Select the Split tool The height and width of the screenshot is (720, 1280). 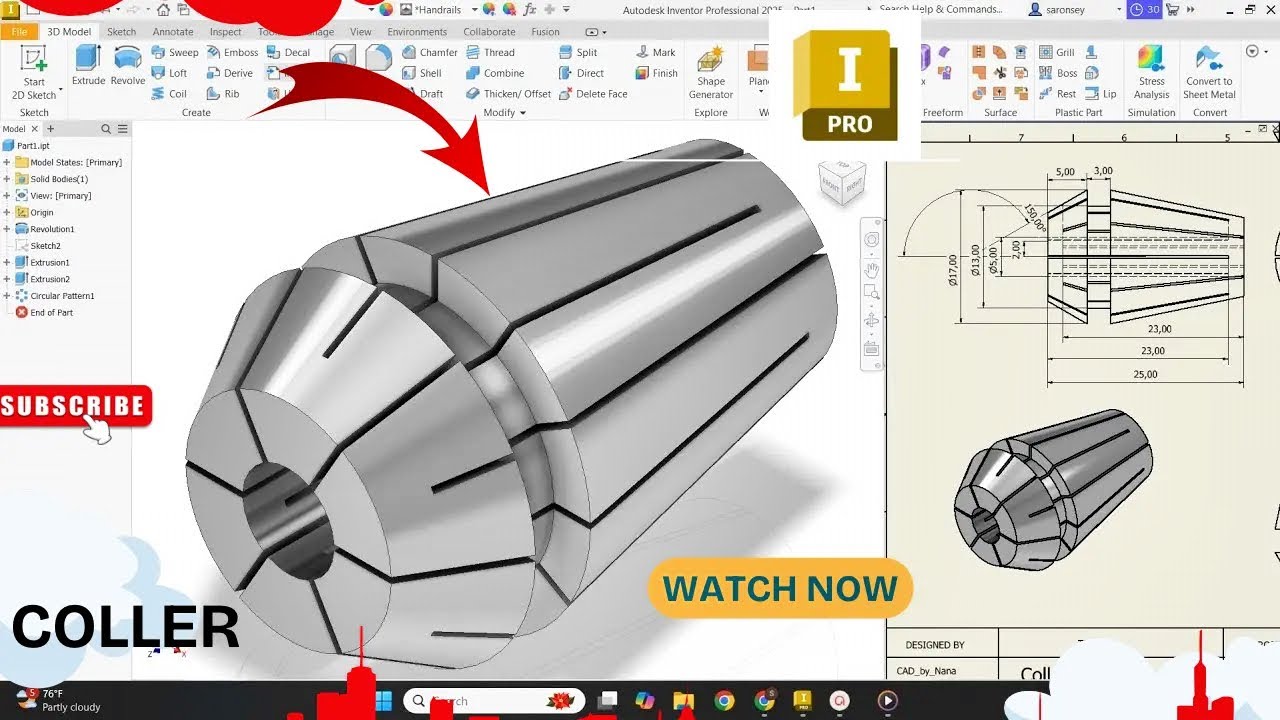[578, 52]
